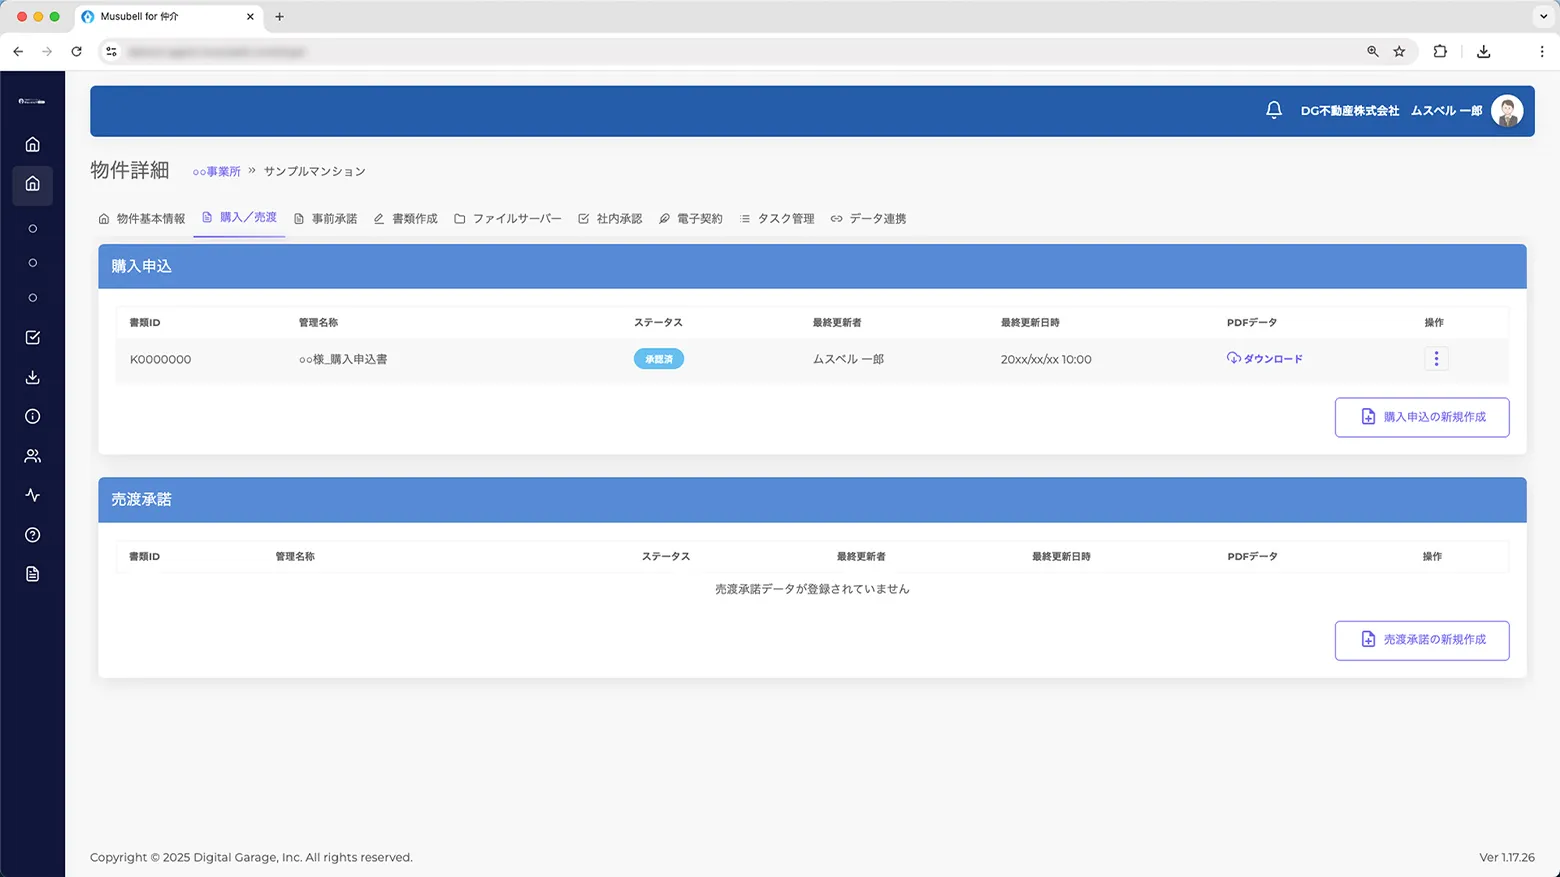
Task: Follow the ○○事業所 breadcrumb link
Action: (217, 172)
